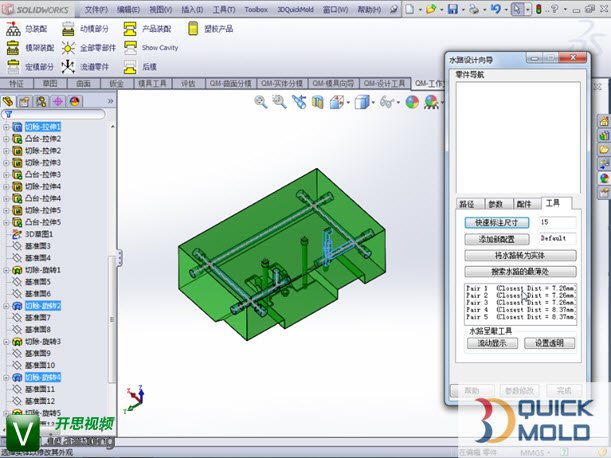Viewport: 611px width, 458px height.
Task: Open the Undo history dropdown arrow
Action: (506, 9)
